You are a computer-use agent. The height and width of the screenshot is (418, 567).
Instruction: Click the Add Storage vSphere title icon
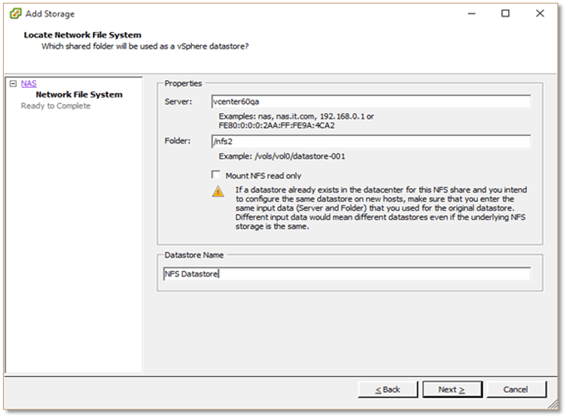15,14
